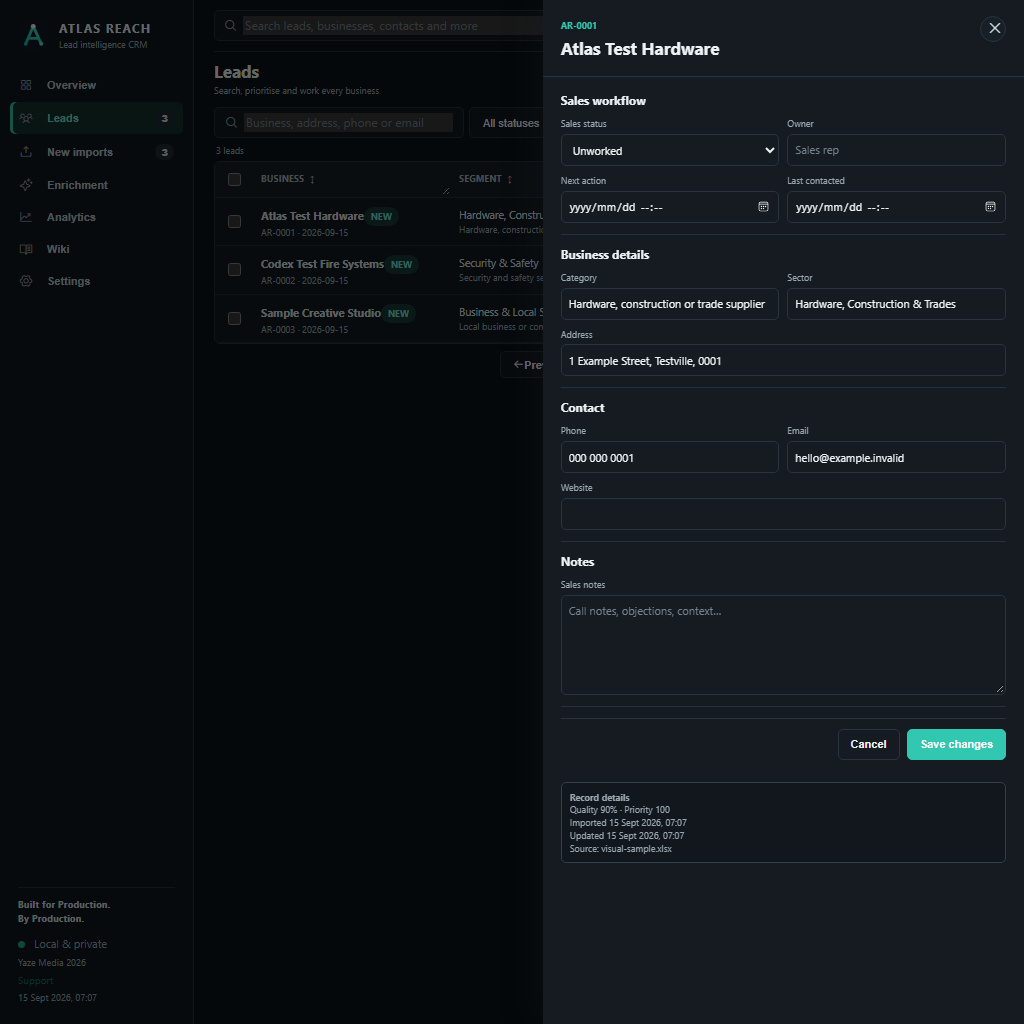Click the Email input field
Screen dimensions: 1024x1024
(897, 458)
